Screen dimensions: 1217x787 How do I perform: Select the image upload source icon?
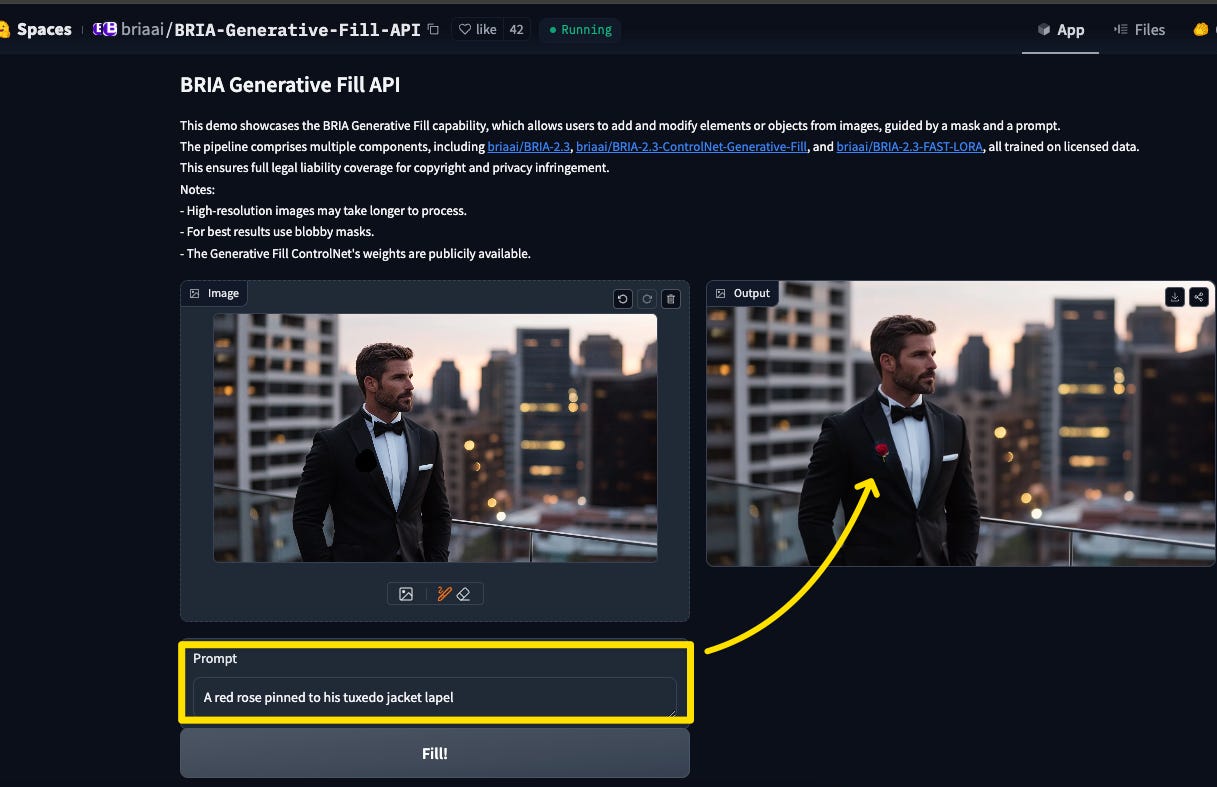406,594
